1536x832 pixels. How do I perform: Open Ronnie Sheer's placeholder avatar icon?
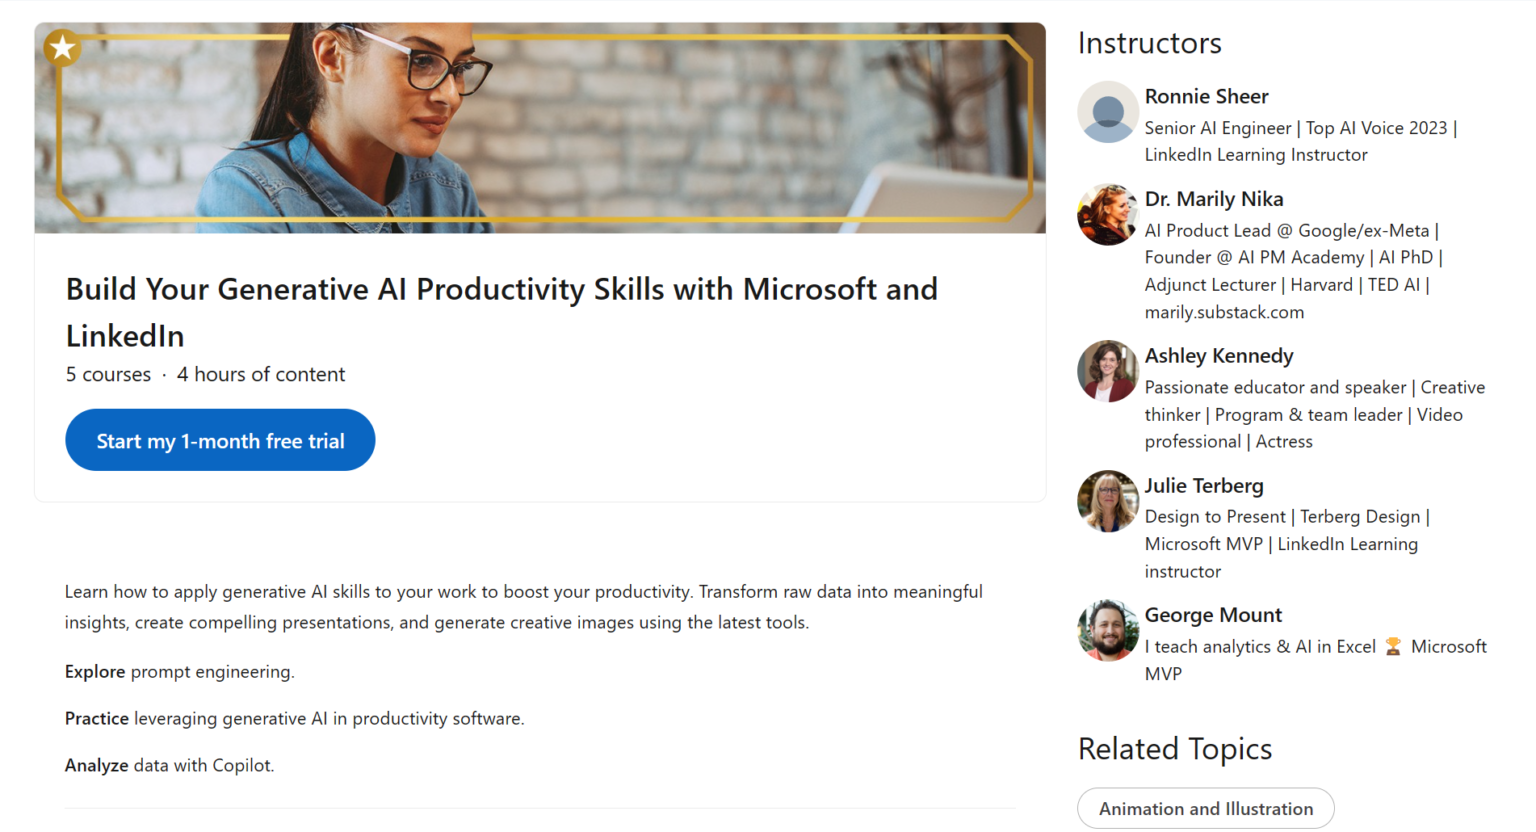pyautogui.click(x=1107, y=112)
